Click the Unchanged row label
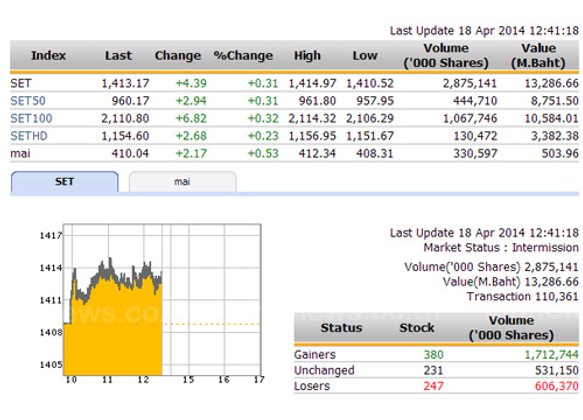This screenshot has width=583, height=420. click(324, 370)
